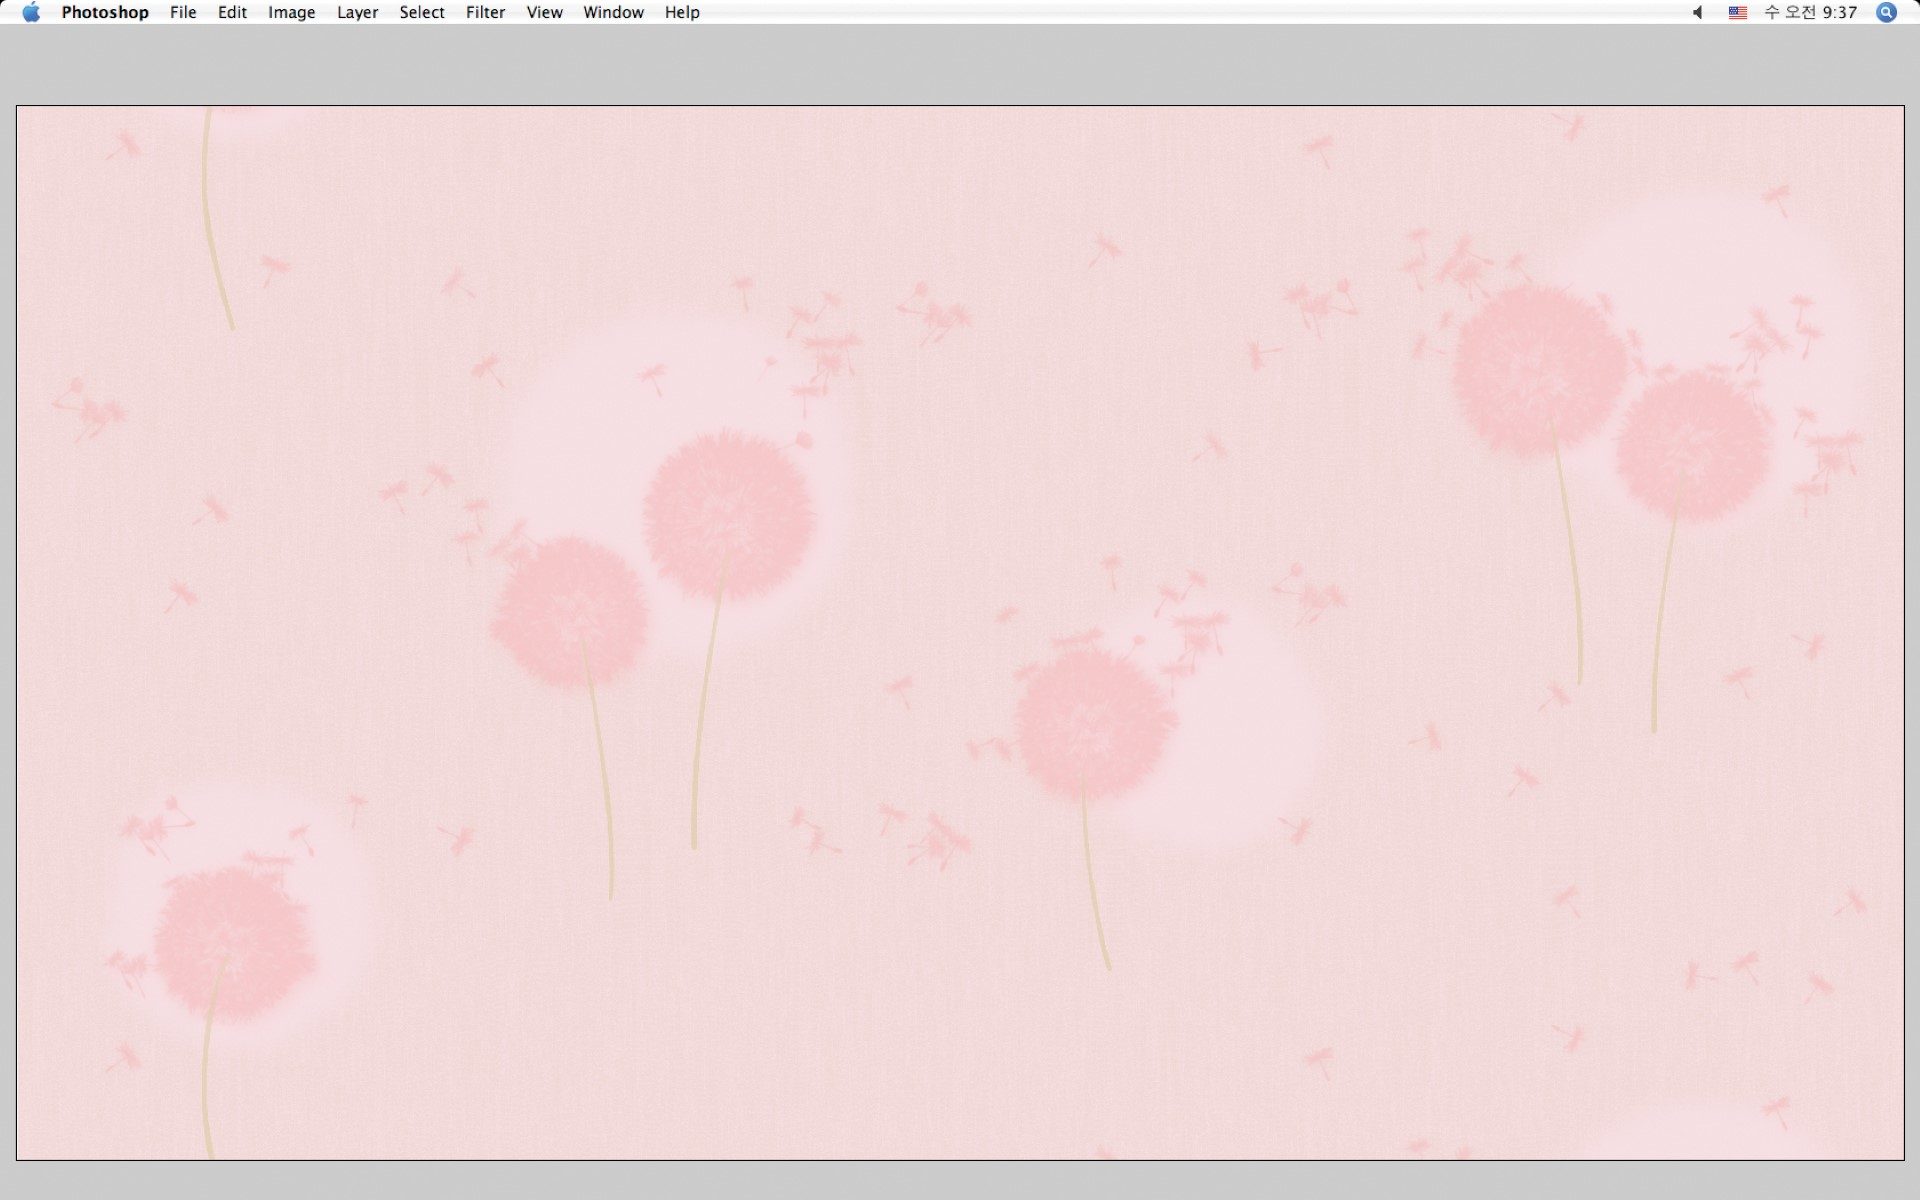Viewport: 1920px width, 1200px height.
Task: Open the Select menu
Action: point(421,12)
